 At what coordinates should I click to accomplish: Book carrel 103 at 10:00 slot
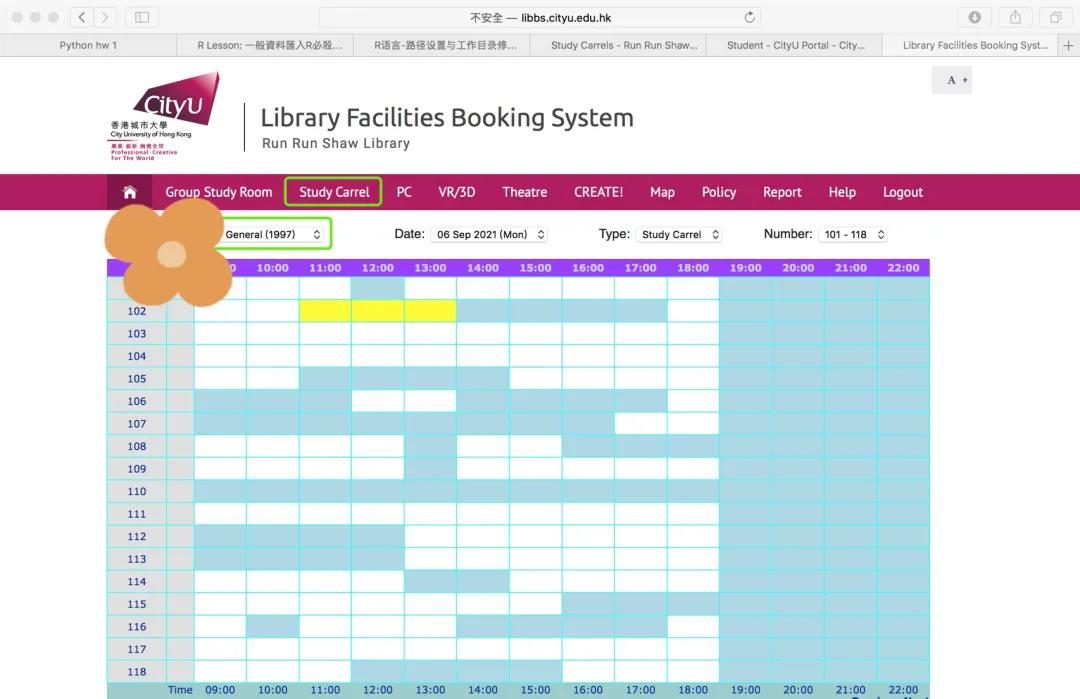[273, 334]
